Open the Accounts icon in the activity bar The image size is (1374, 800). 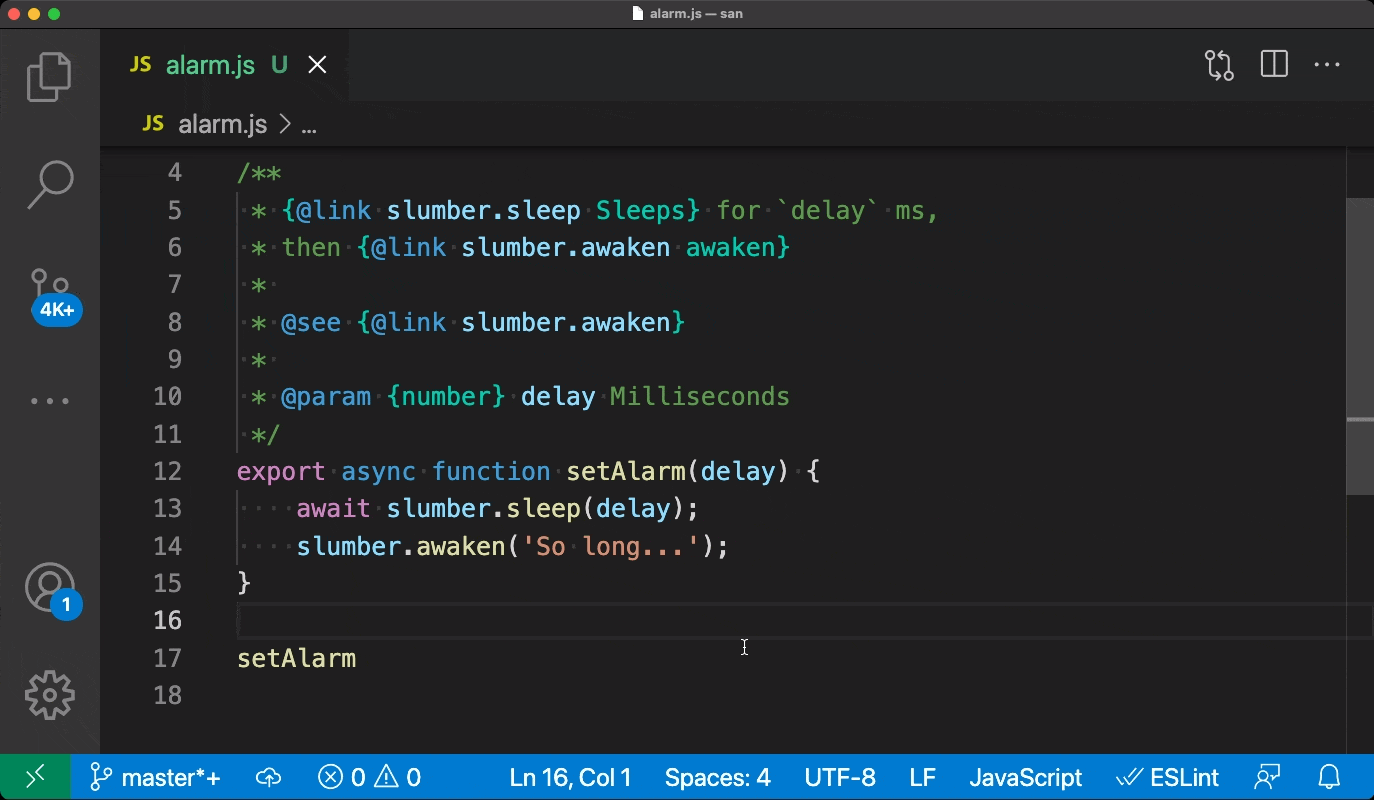[49, 585]
